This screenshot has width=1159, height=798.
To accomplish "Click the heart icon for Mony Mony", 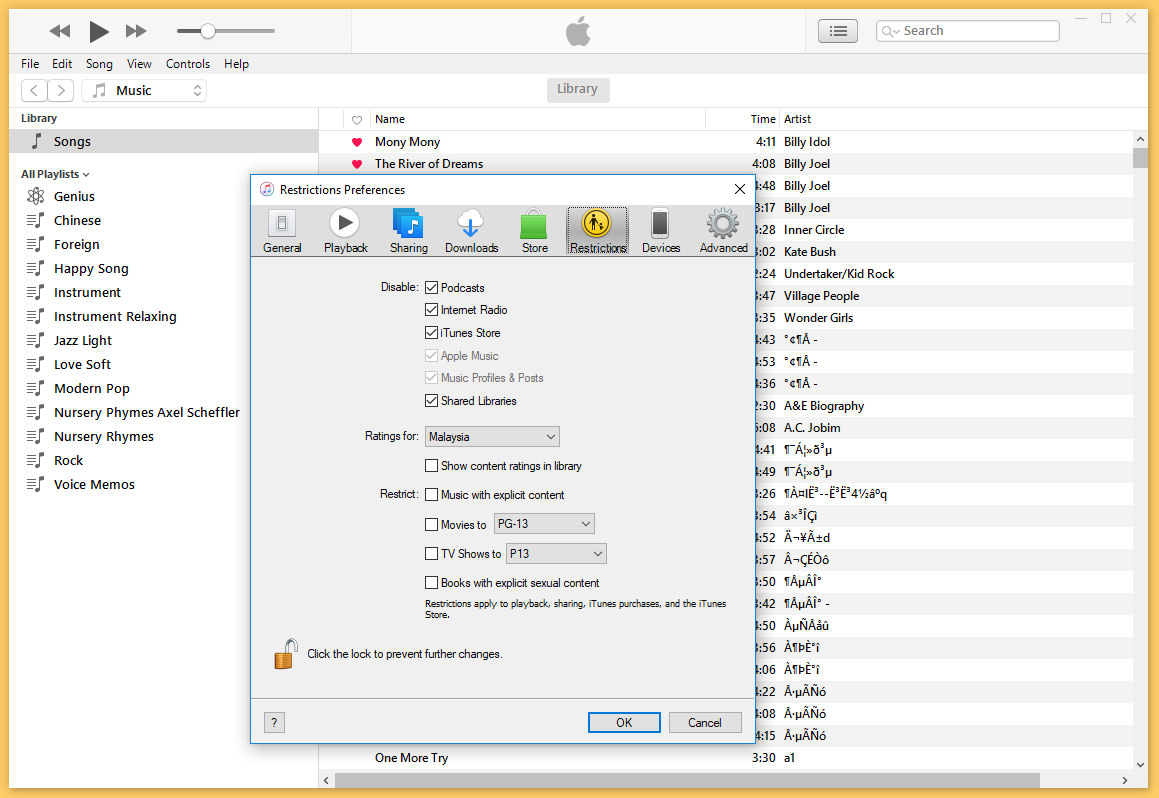I will 357,142.
